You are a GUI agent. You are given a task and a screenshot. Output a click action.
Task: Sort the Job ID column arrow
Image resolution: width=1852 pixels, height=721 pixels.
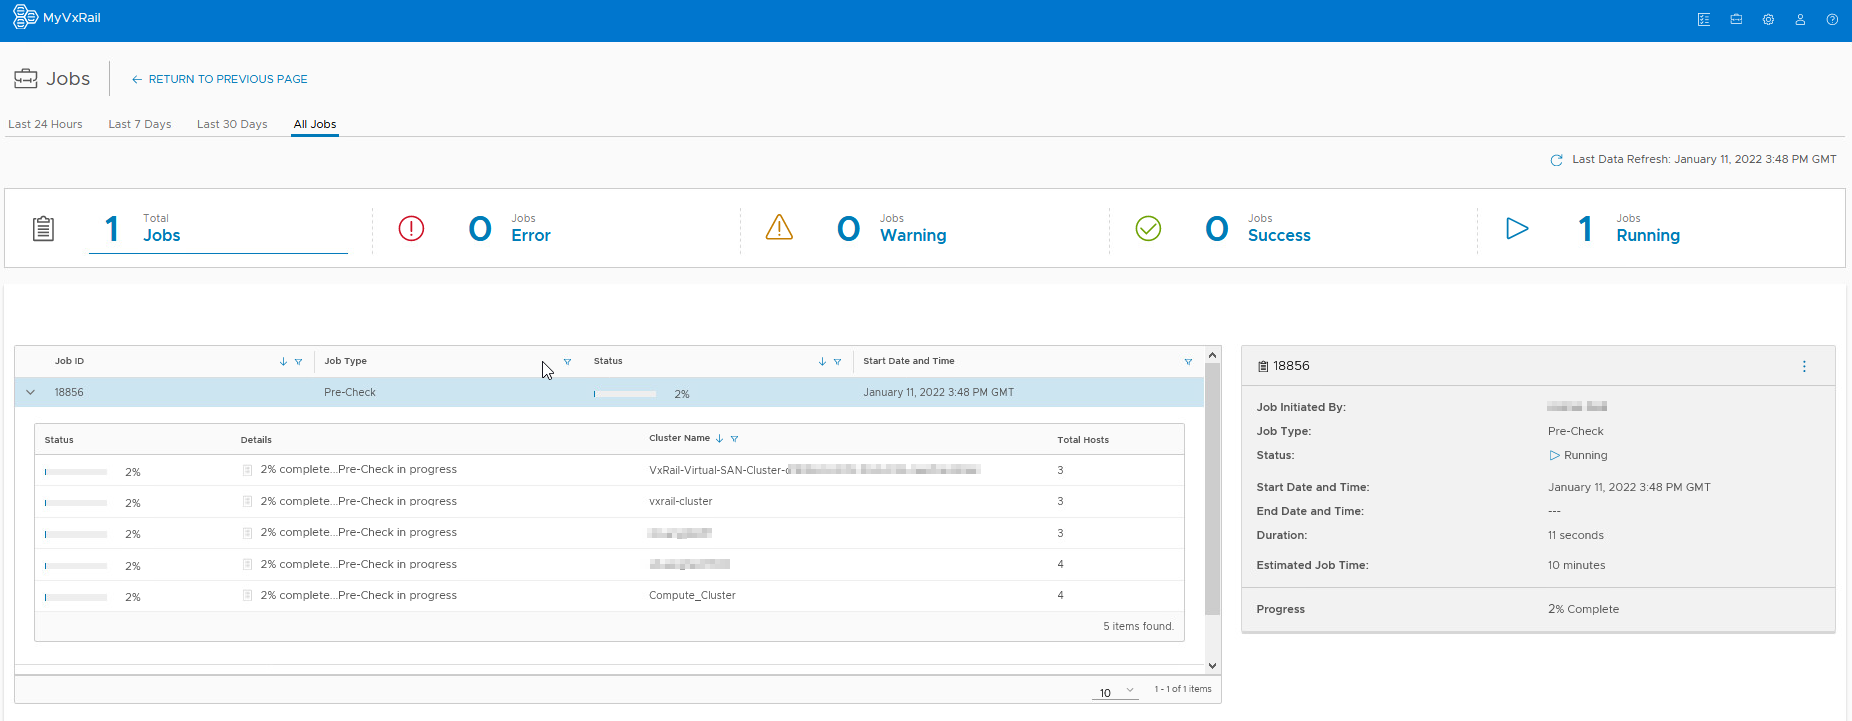[283, 362]
